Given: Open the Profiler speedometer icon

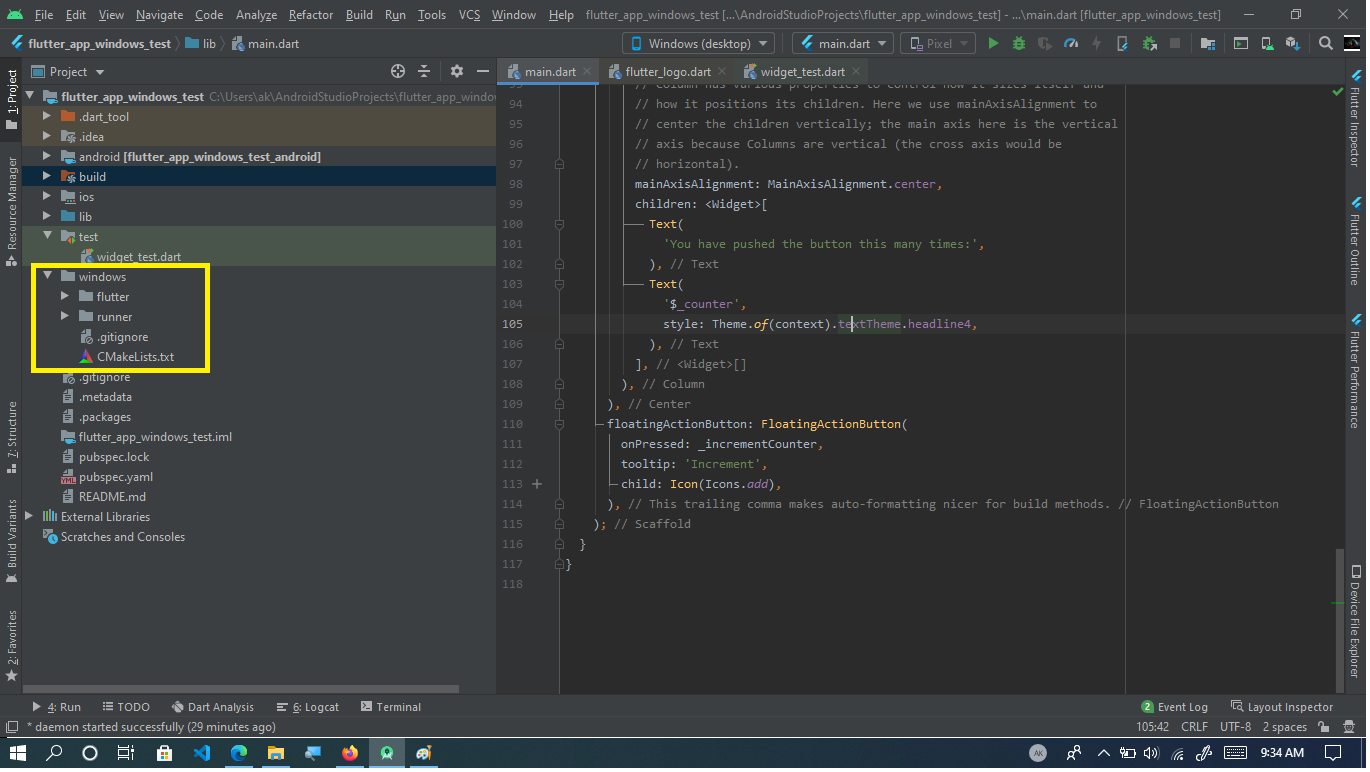Looking at the screenshot, I should 1071,43.
